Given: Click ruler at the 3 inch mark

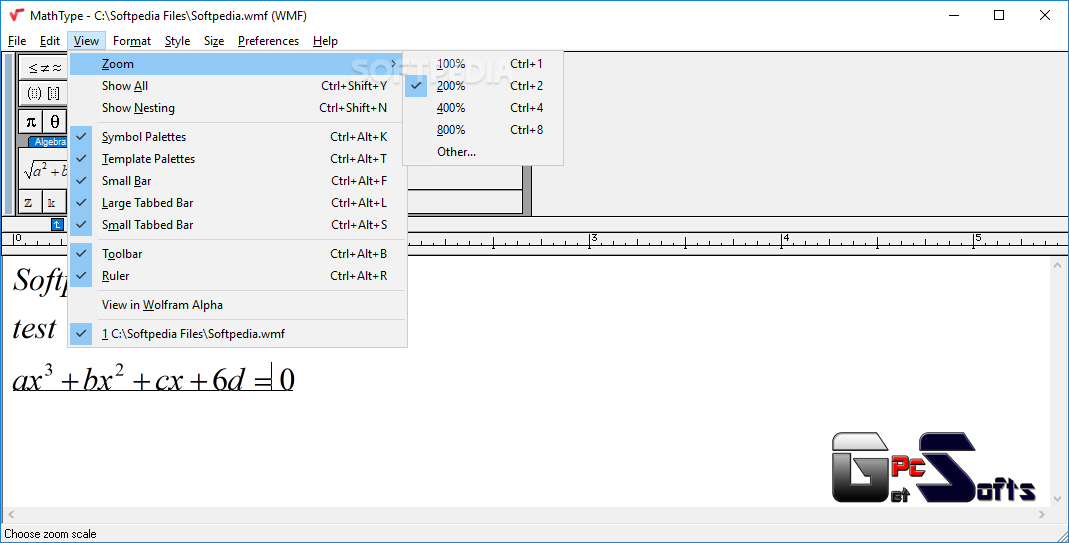Looking at the screenshot, I should (x=590, y=241).
